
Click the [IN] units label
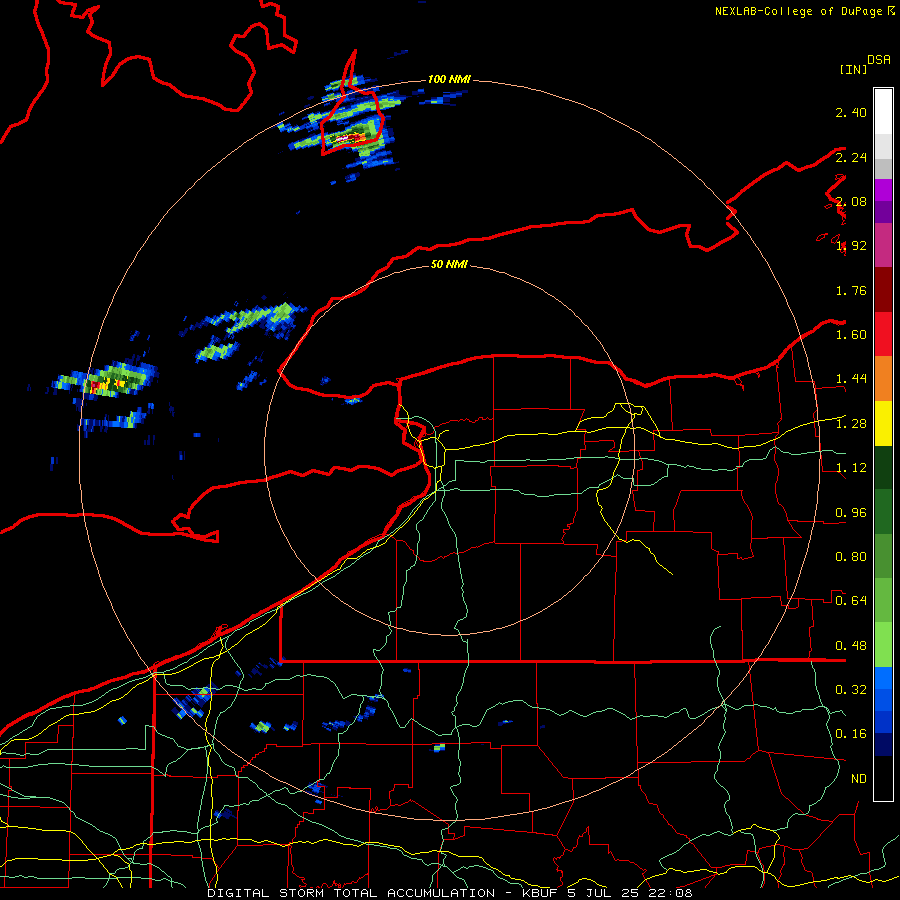854,69
